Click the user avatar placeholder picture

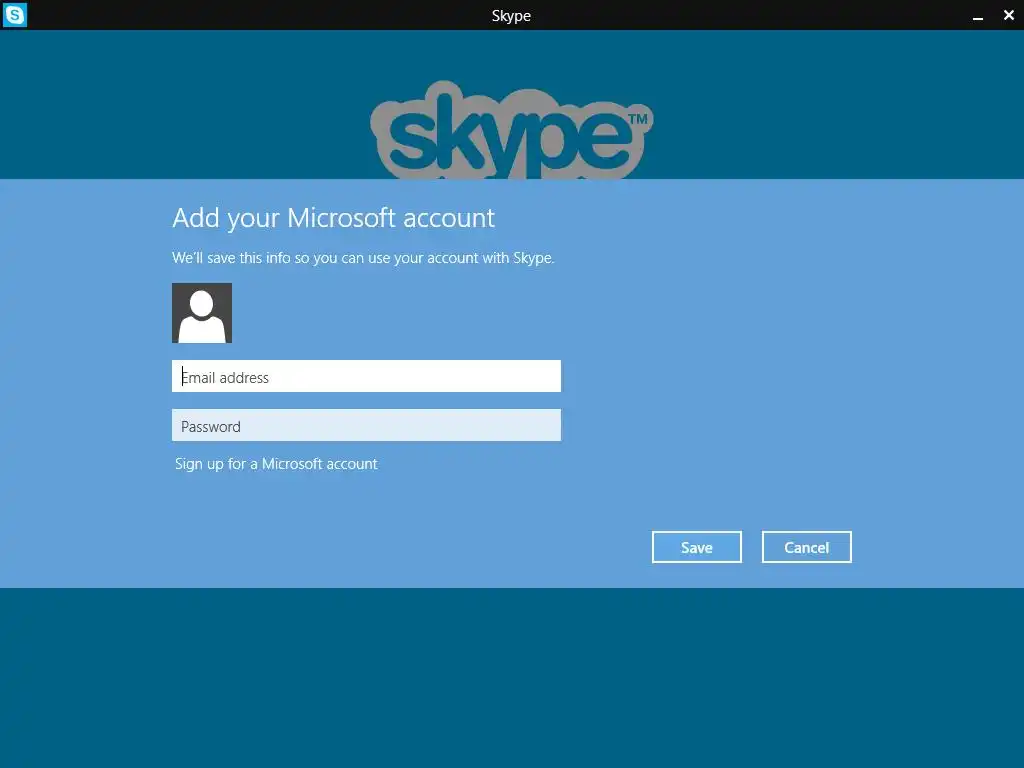coord(202,313)
